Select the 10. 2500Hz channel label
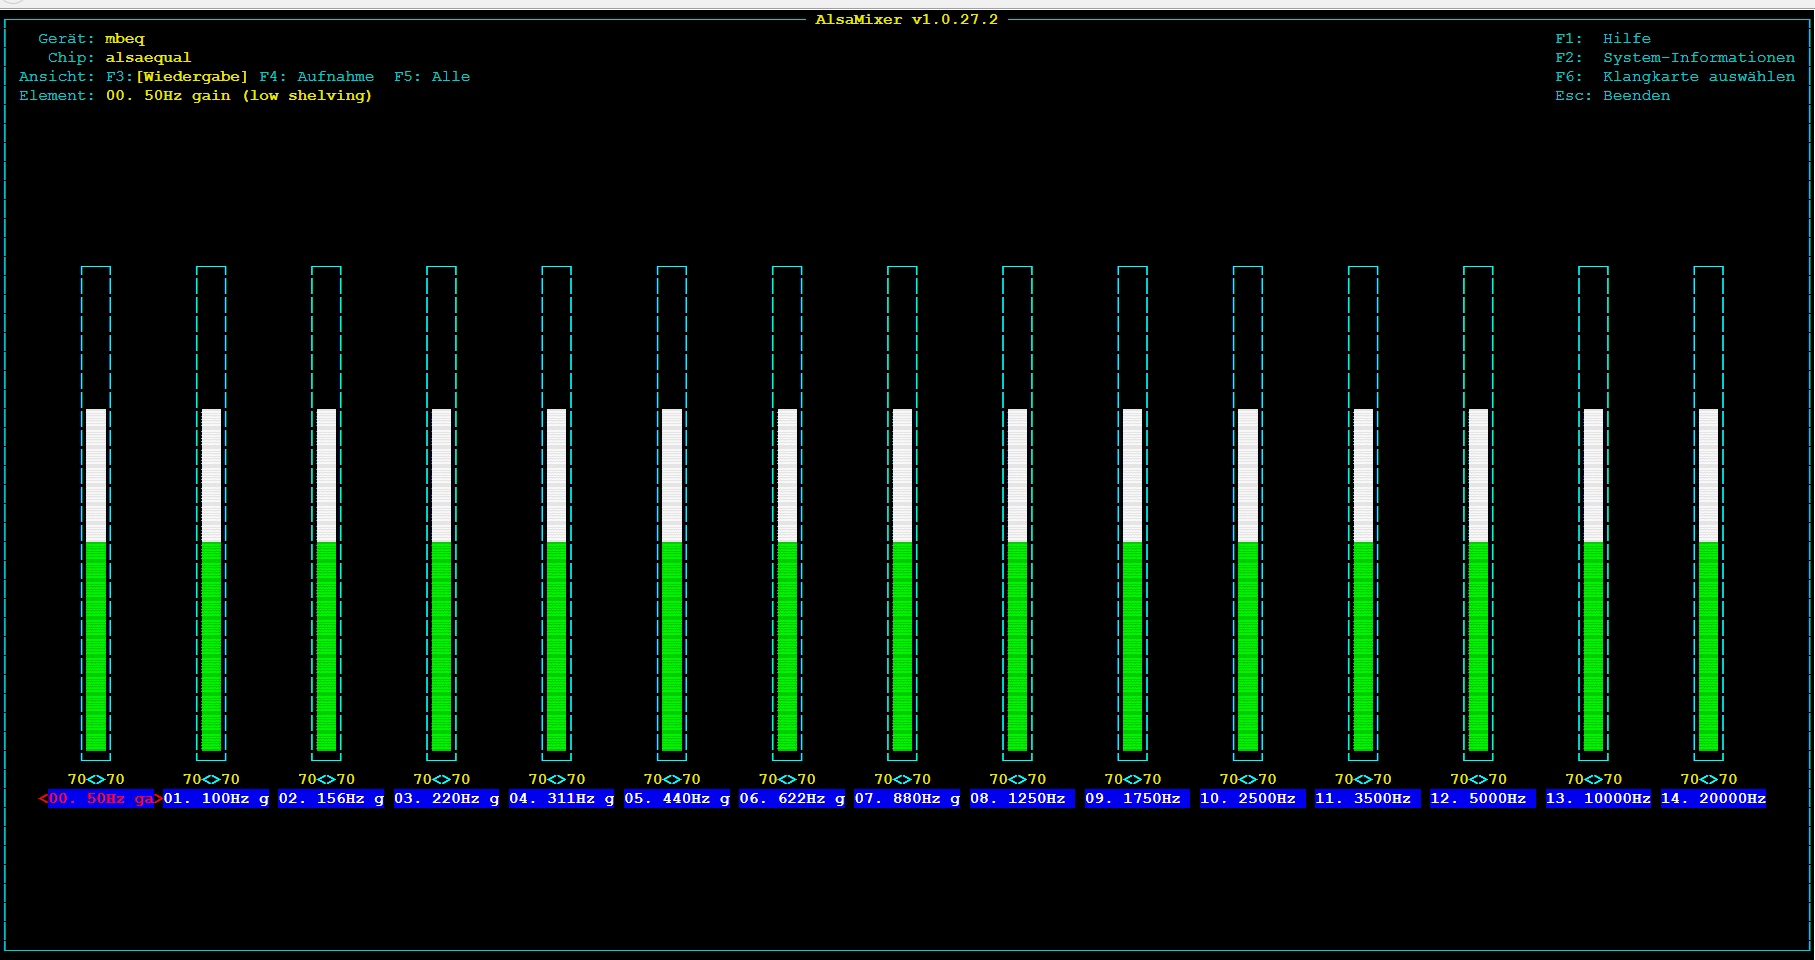This screenshot has width=1815, height=960. 1248,799
